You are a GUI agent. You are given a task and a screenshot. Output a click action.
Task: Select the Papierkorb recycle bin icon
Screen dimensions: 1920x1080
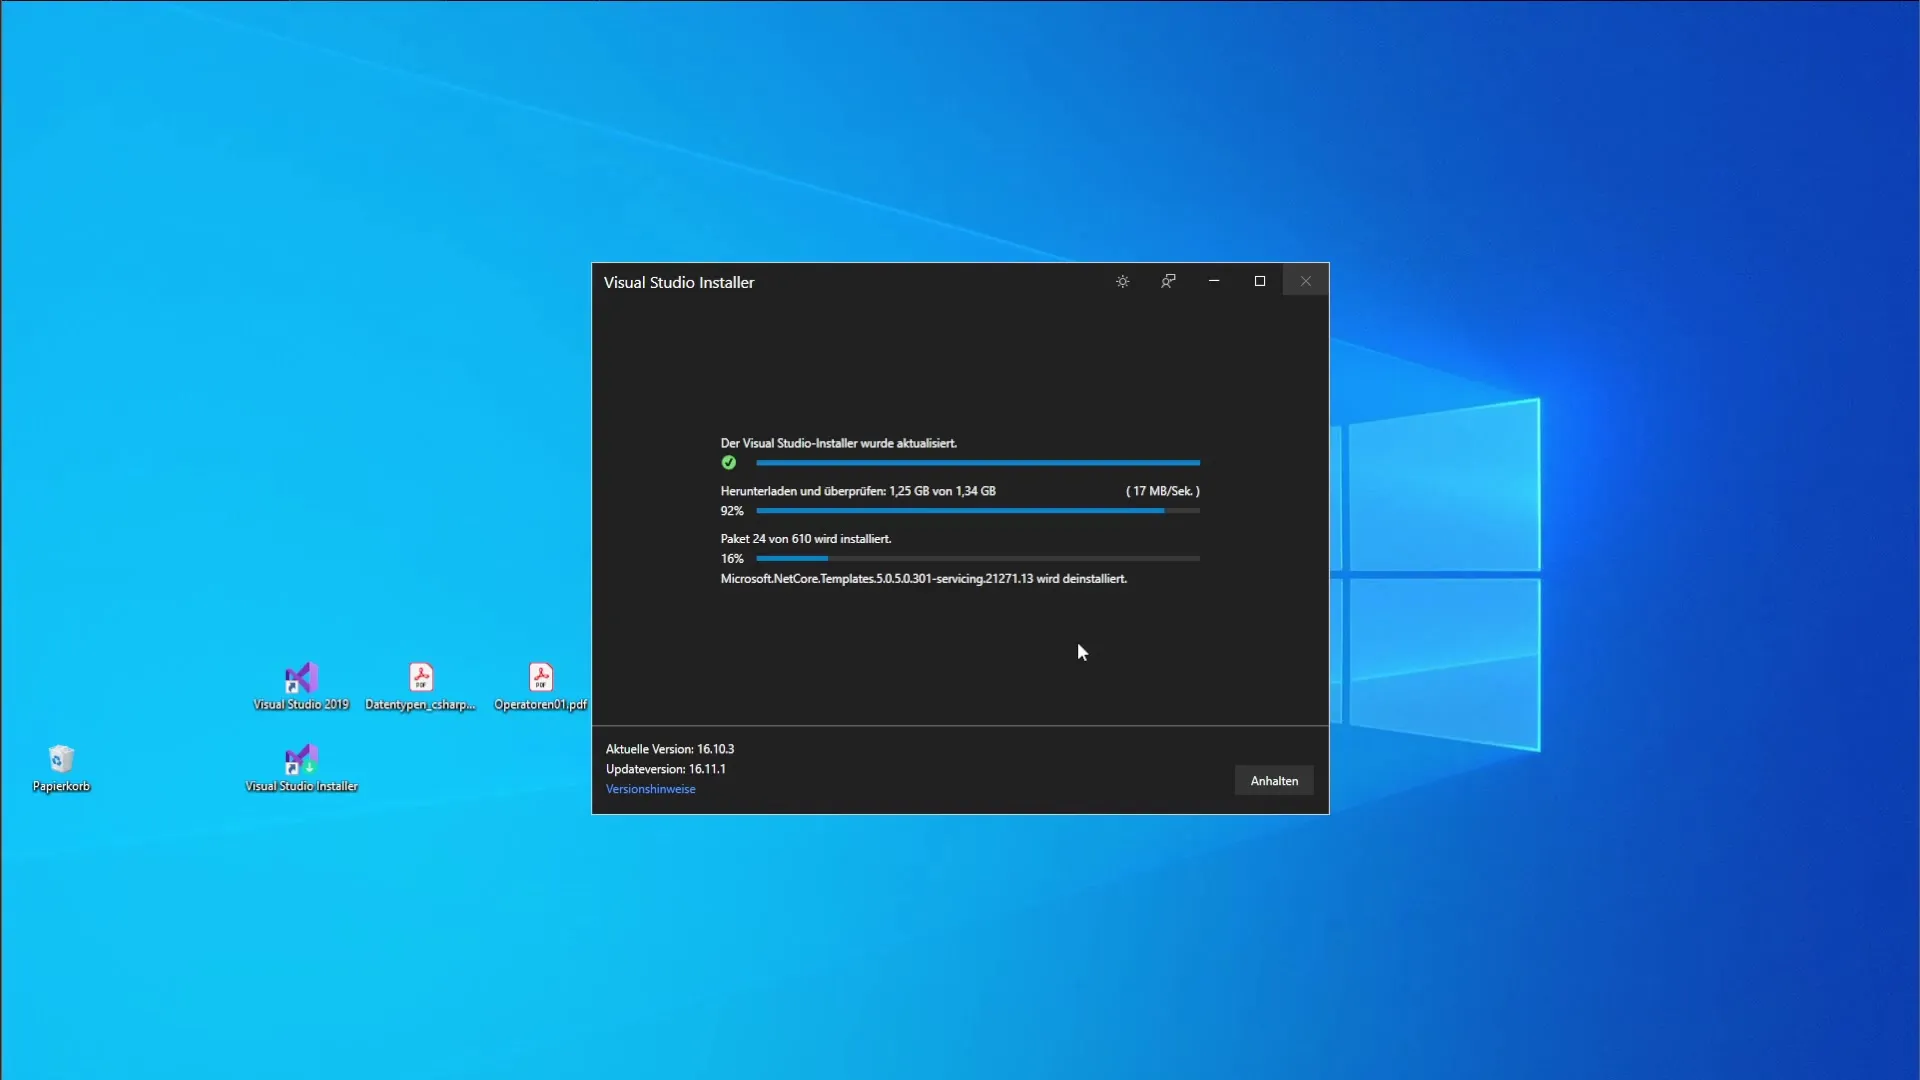[x=61, y=768]
